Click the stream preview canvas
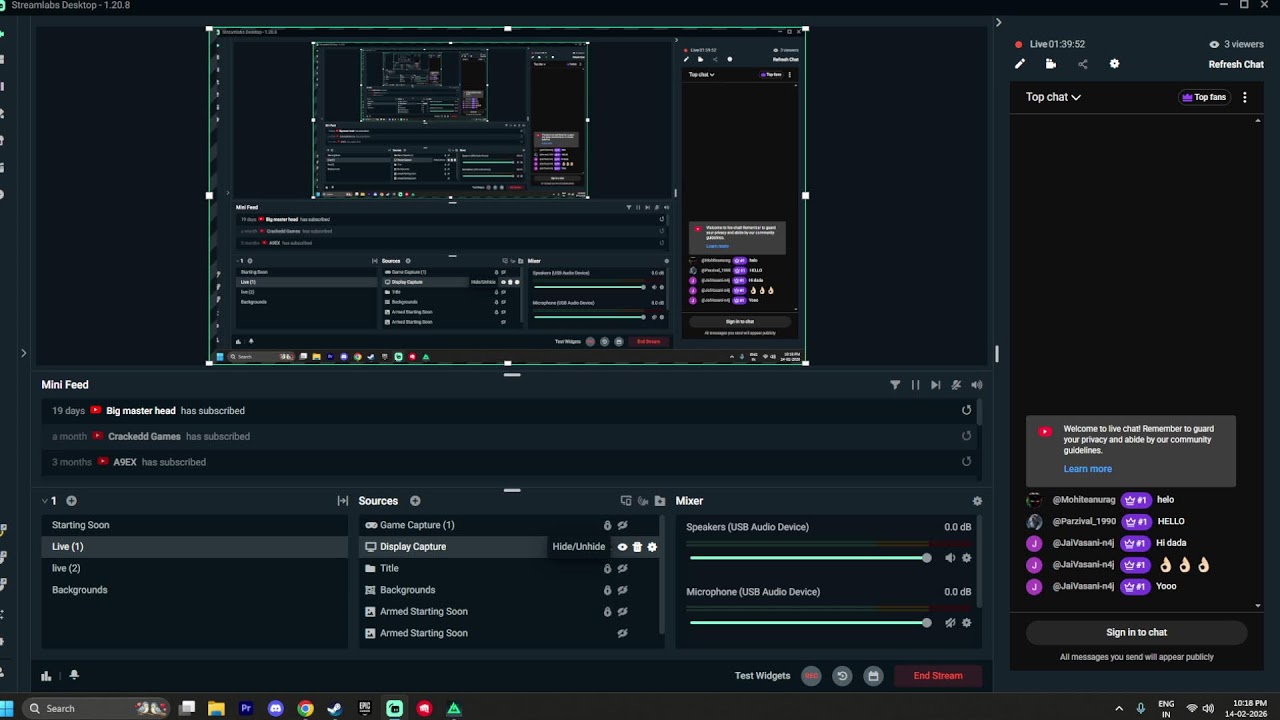The width and height of the screenshot is (1280, 720). (x=507, y=196)
